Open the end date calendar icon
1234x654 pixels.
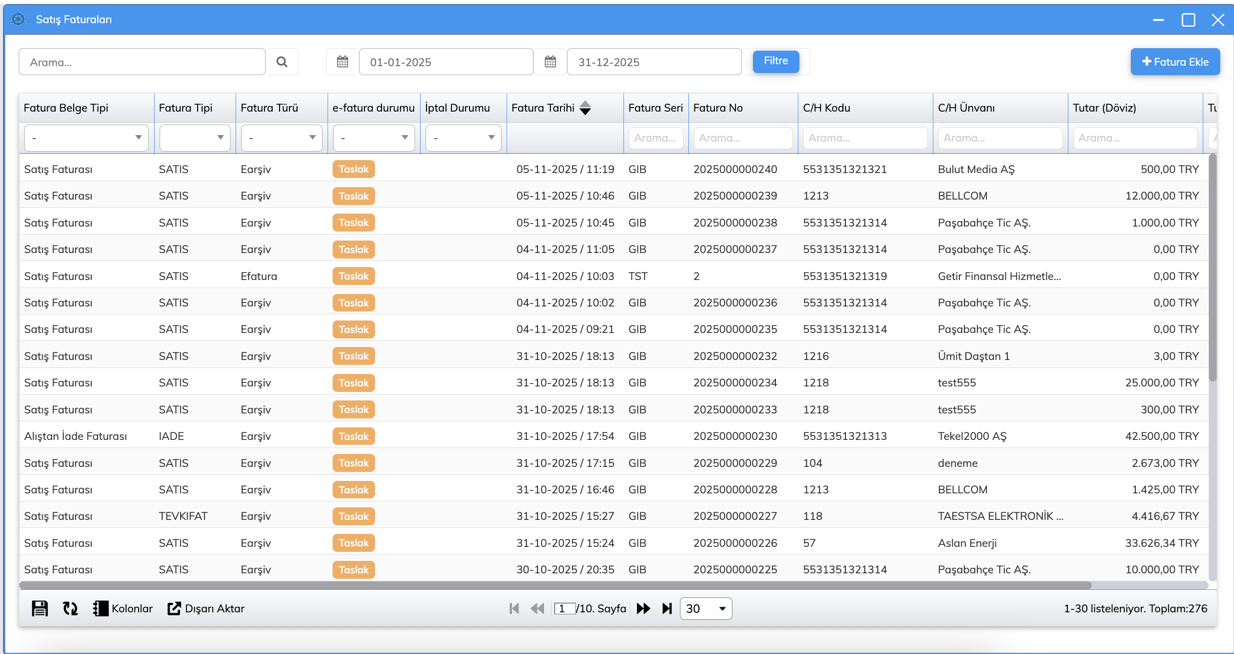point(550,62)
